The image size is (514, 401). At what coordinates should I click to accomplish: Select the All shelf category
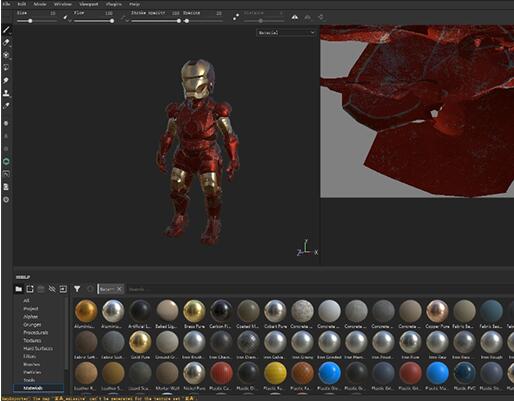pos(26,301)
